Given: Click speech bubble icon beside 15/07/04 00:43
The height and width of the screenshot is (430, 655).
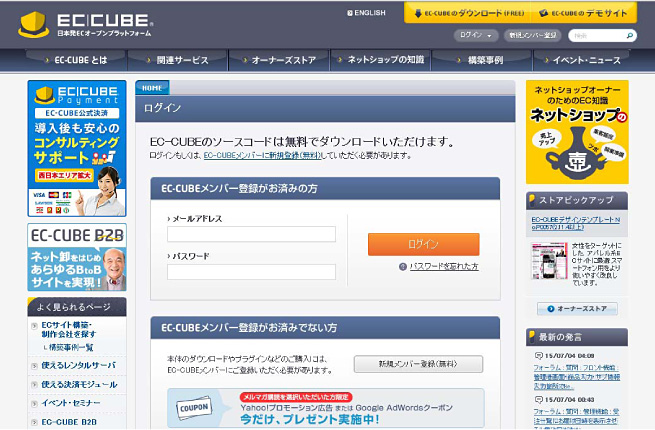Looking at the screenshot, I should point(538,399).
